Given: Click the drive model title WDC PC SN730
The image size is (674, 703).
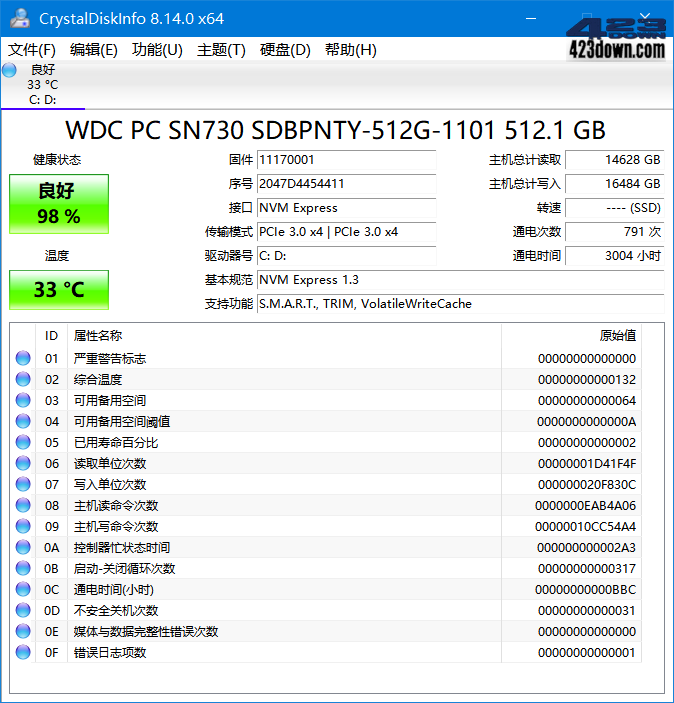Looking at the screenshot, I should click(x=335, y=130).
